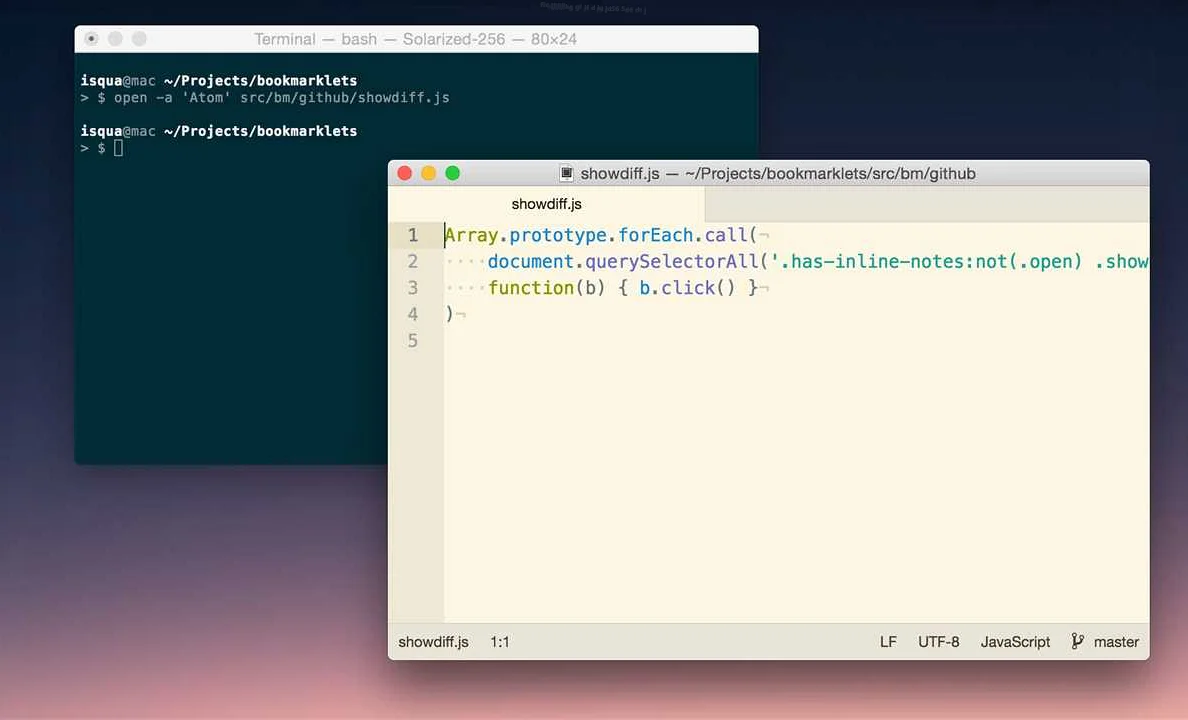Viewport: 1188px width, 720px height.
Task: Minimize the Atom window with yellow button
Action: 429,173
